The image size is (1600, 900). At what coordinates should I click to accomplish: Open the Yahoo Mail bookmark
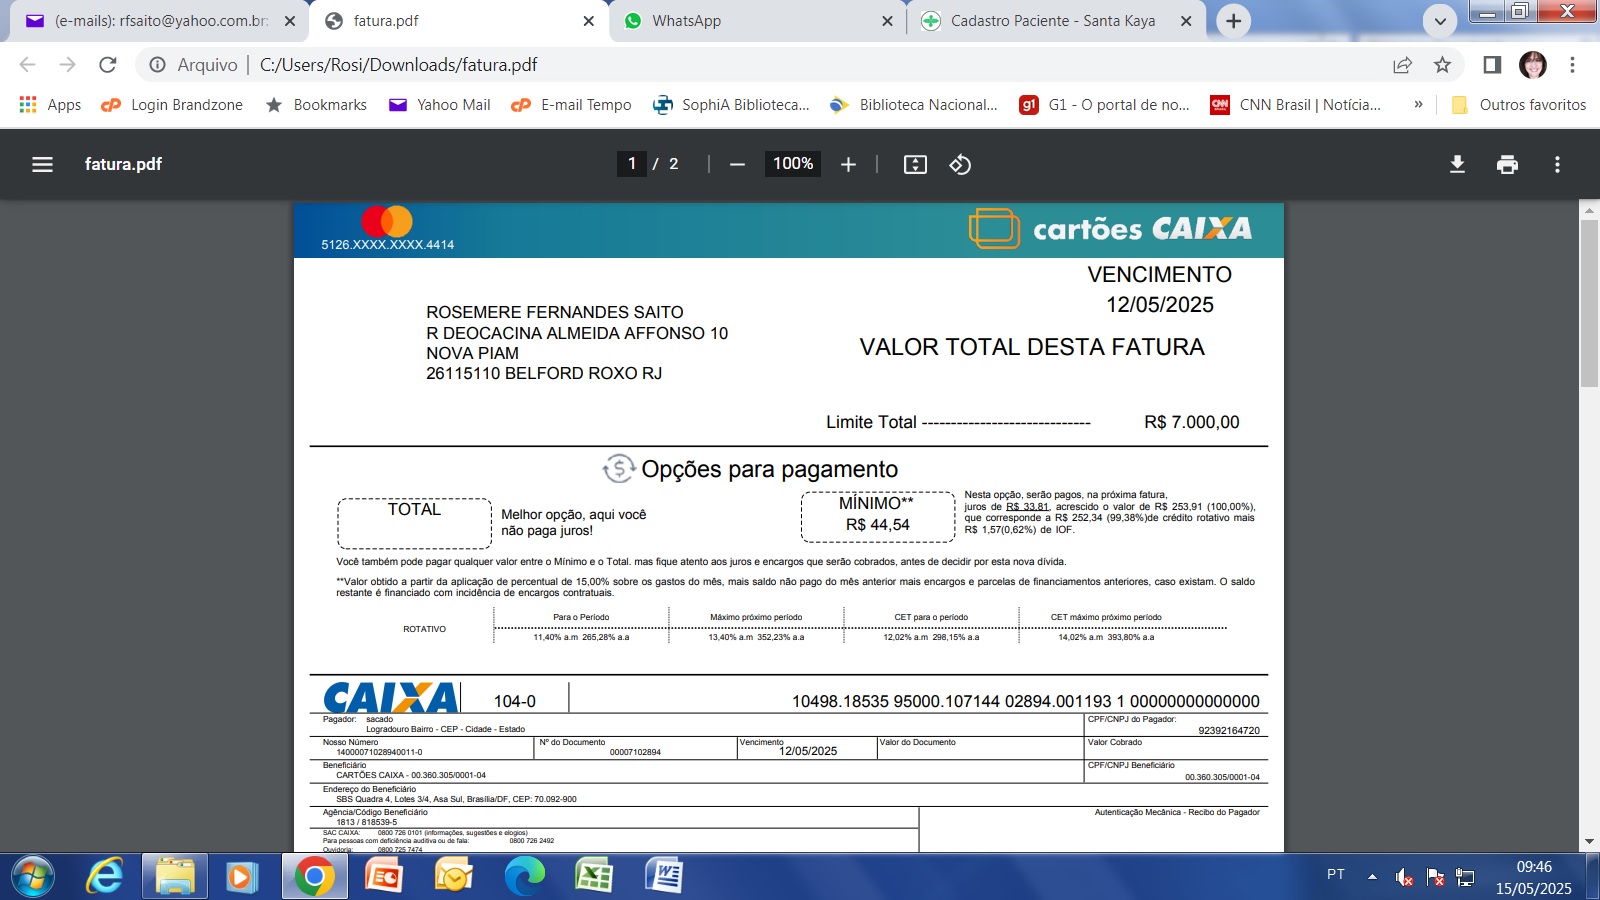(440, 105)
